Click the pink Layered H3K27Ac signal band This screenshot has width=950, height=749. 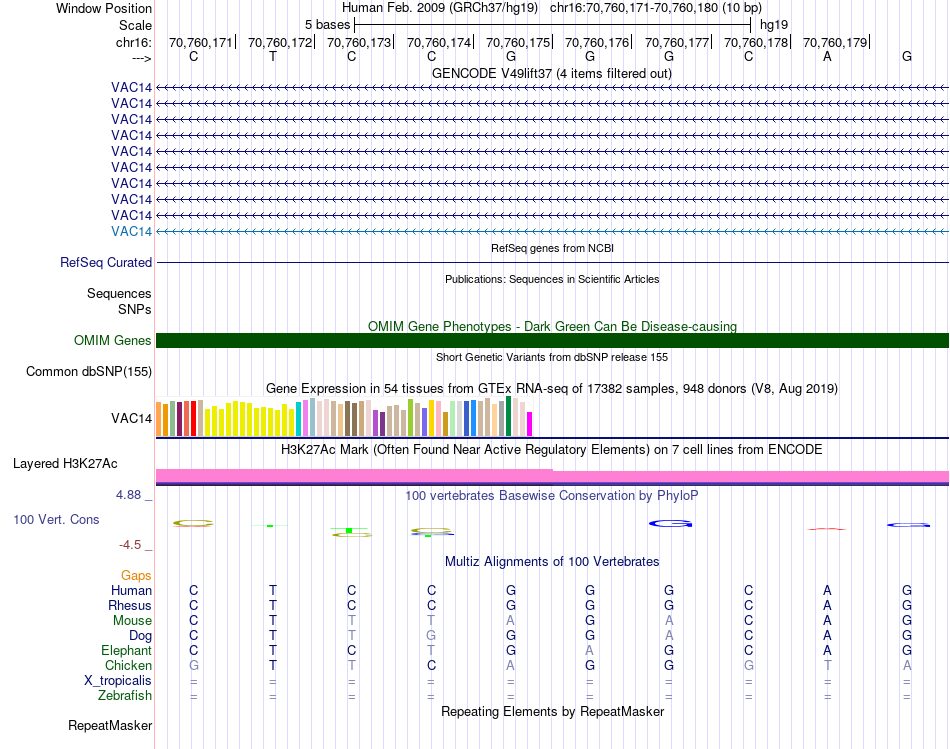click(552, 476)
